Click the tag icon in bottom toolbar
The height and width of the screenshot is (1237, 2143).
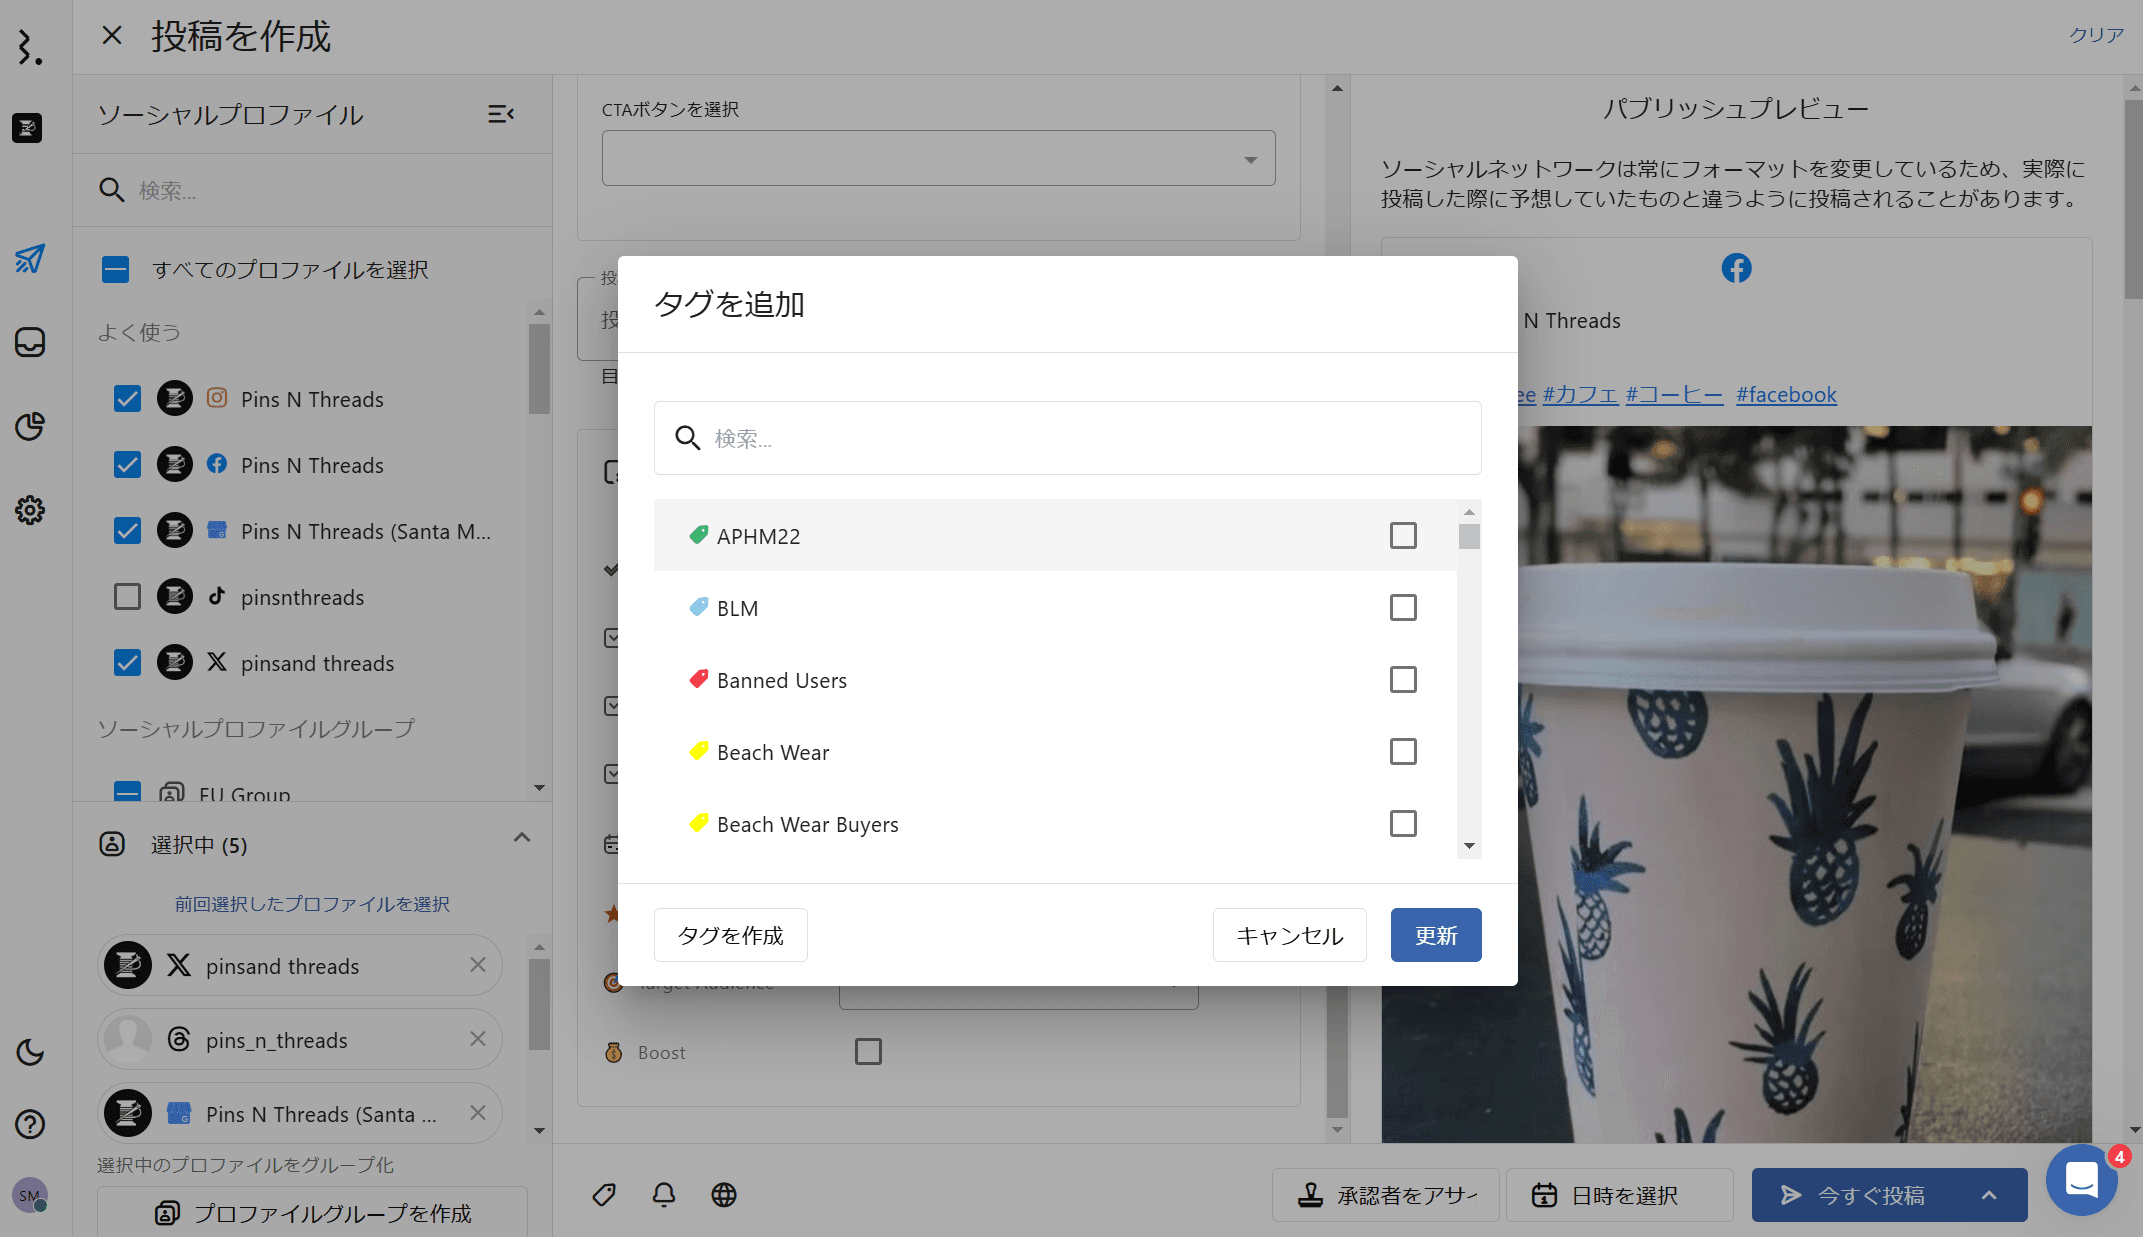(x=604, y=1195)
